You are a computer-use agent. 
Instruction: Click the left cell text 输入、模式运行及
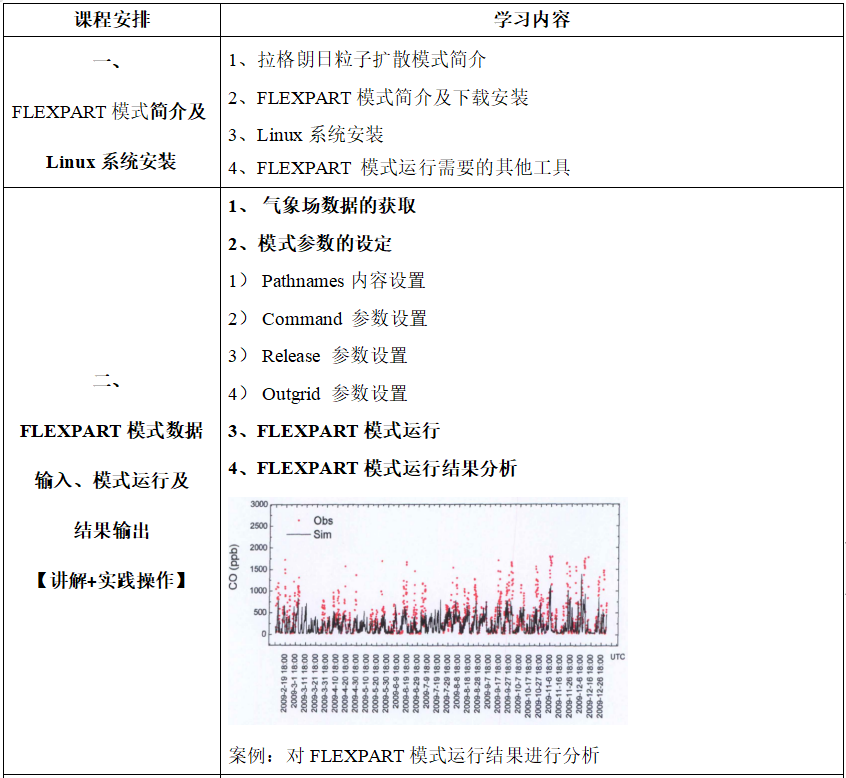point(112,481)
